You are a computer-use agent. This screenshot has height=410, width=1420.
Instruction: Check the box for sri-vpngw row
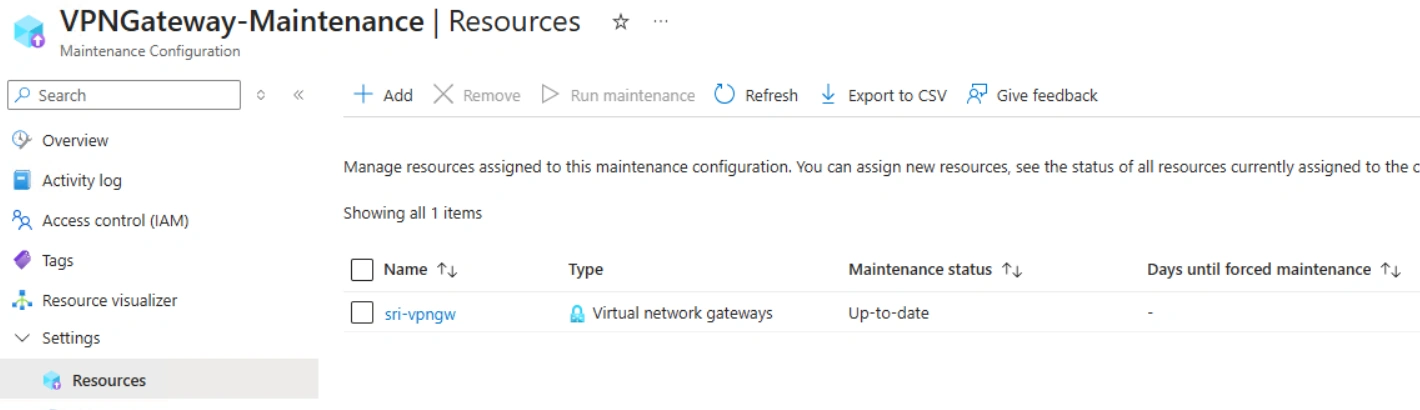tap(362, 313)
